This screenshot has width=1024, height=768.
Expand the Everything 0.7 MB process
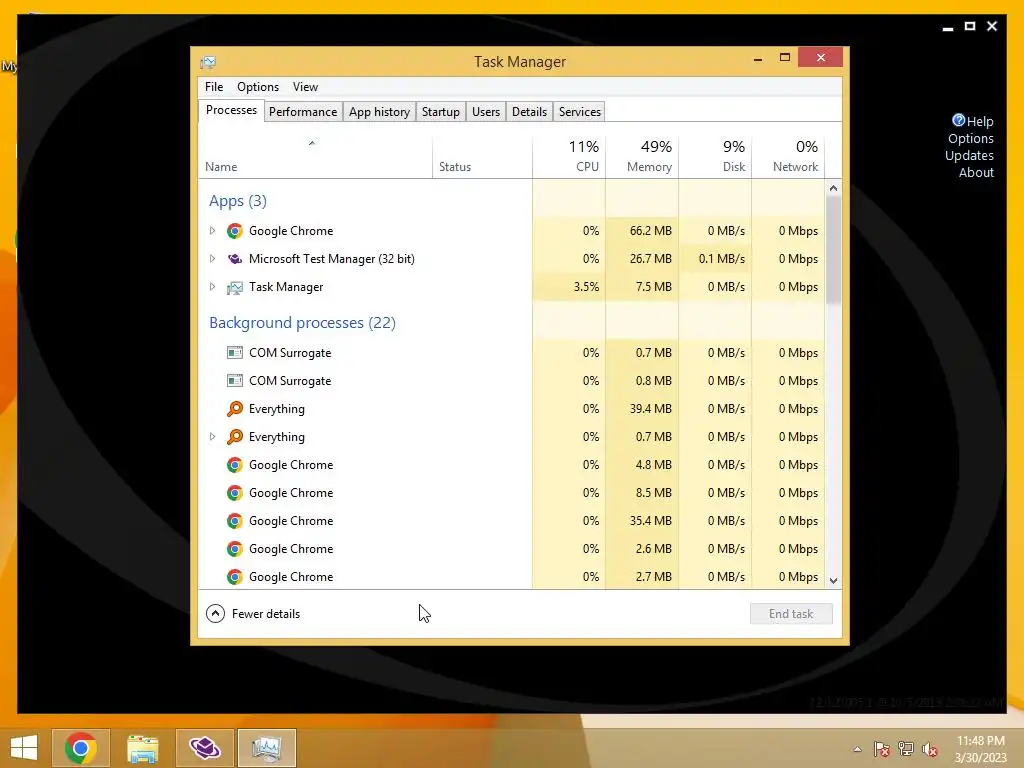pyautogui.click(x=212, y=437)
